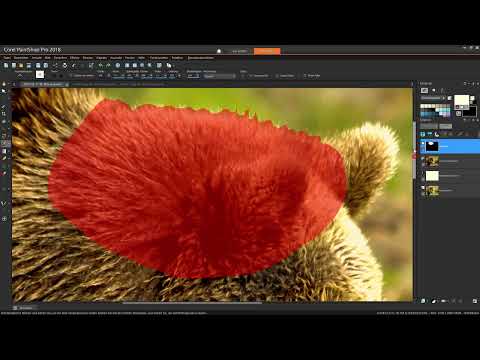480x360 pixels.
Task: Select the solid cream fill layer thumbnail
Action: (432, 176)
